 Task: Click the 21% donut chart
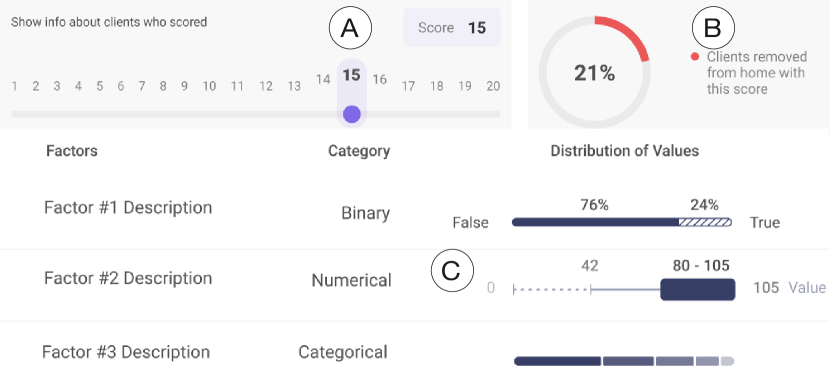594,73
